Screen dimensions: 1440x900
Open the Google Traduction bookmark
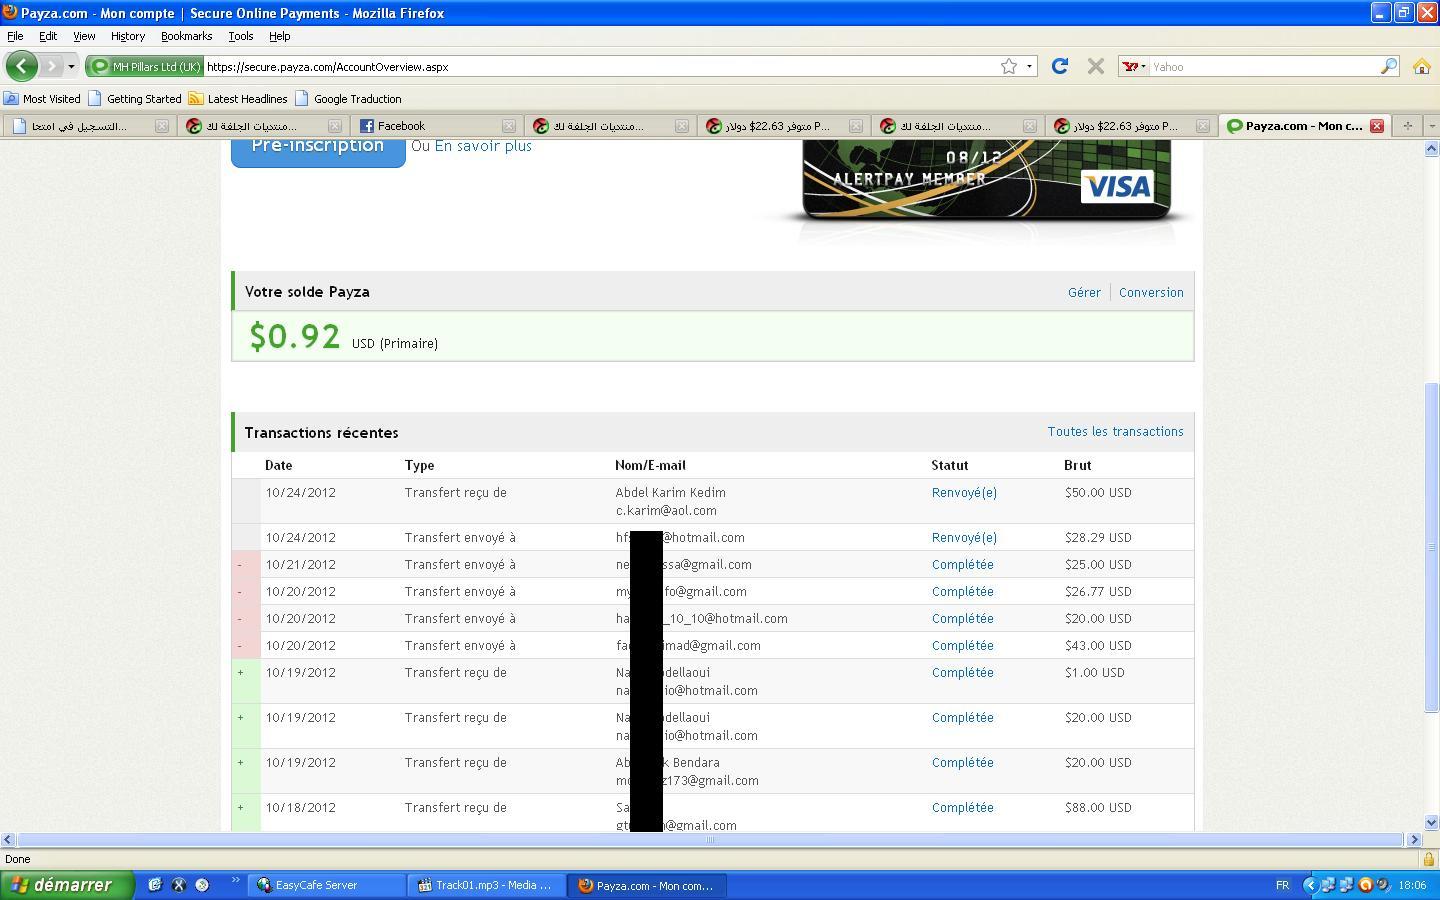tap(348, 99)
